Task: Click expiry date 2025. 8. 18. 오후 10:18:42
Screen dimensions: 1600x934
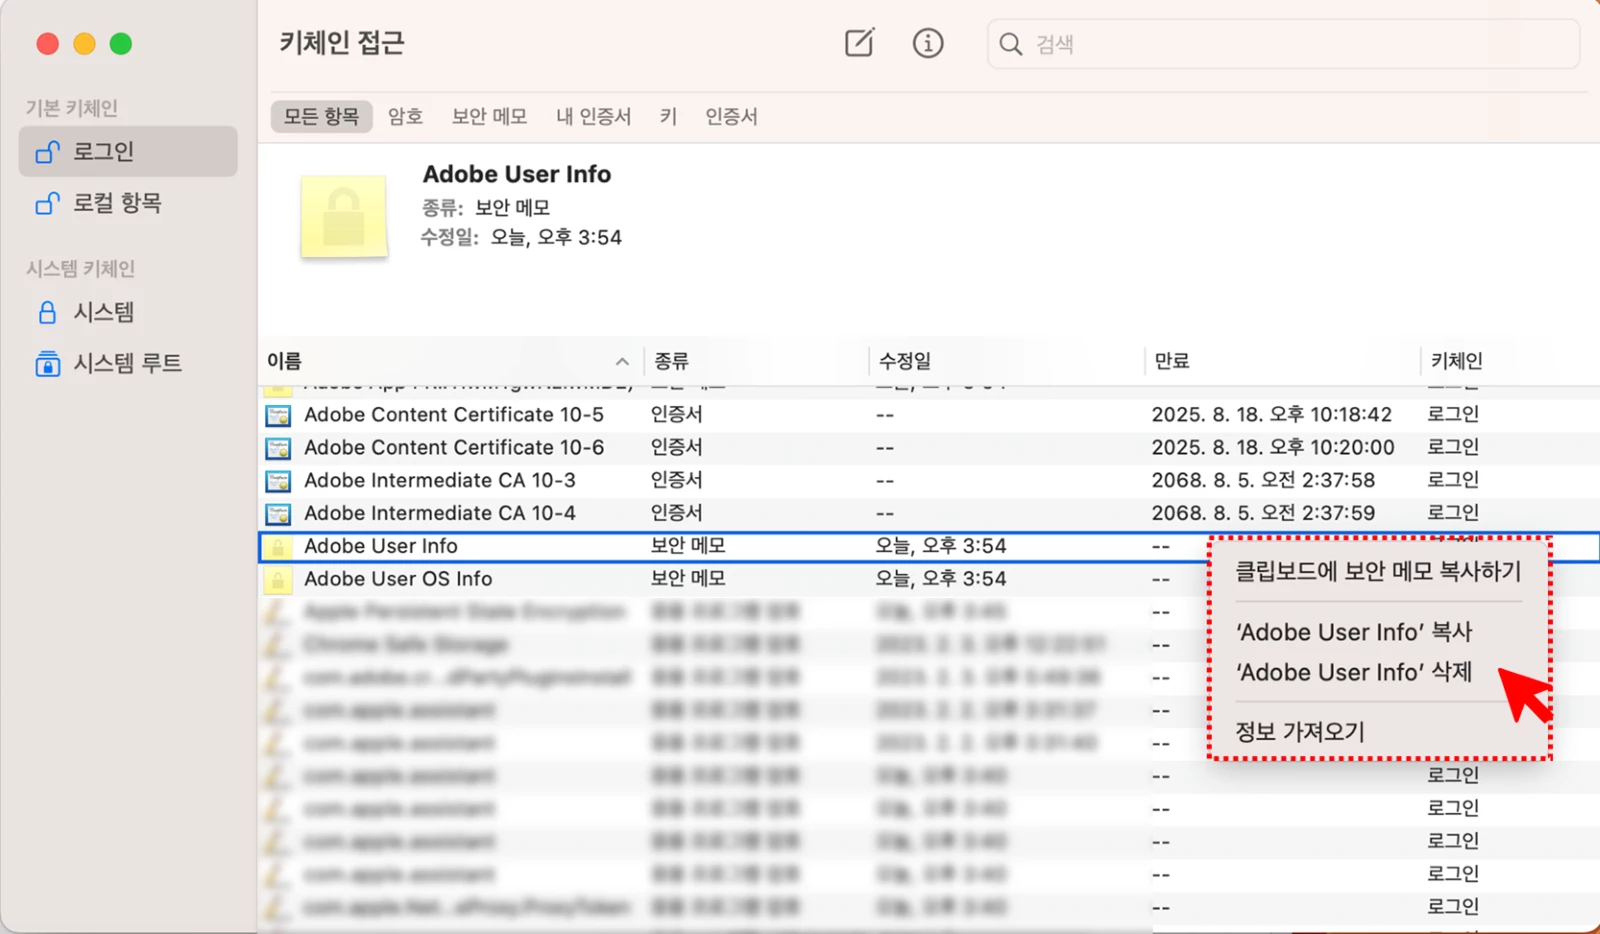Action: pyautogui.click(x=1272, y=415)
